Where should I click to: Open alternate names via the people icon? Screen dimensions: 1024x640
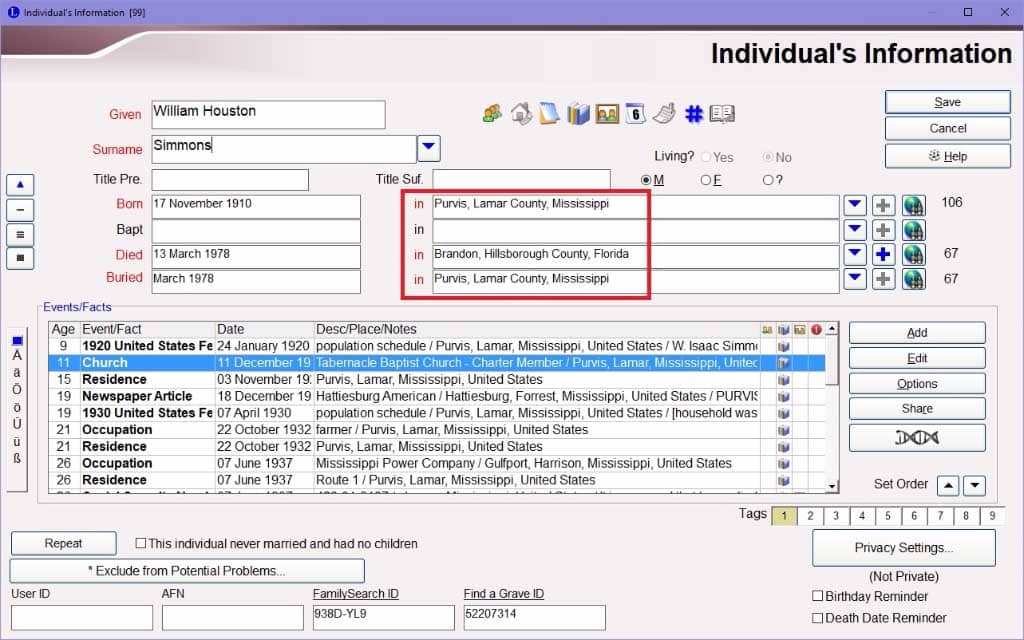tap(492, 114)
